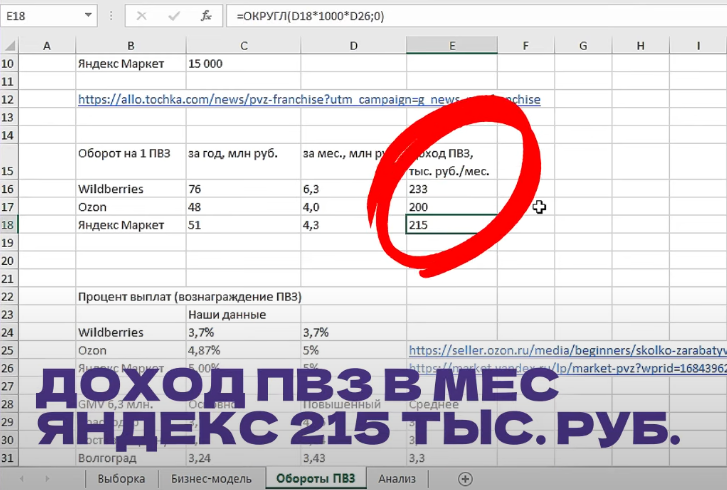Click the Enter formula checkmark icon
Screen dimensions: 727x490
(x=174, y=16)
